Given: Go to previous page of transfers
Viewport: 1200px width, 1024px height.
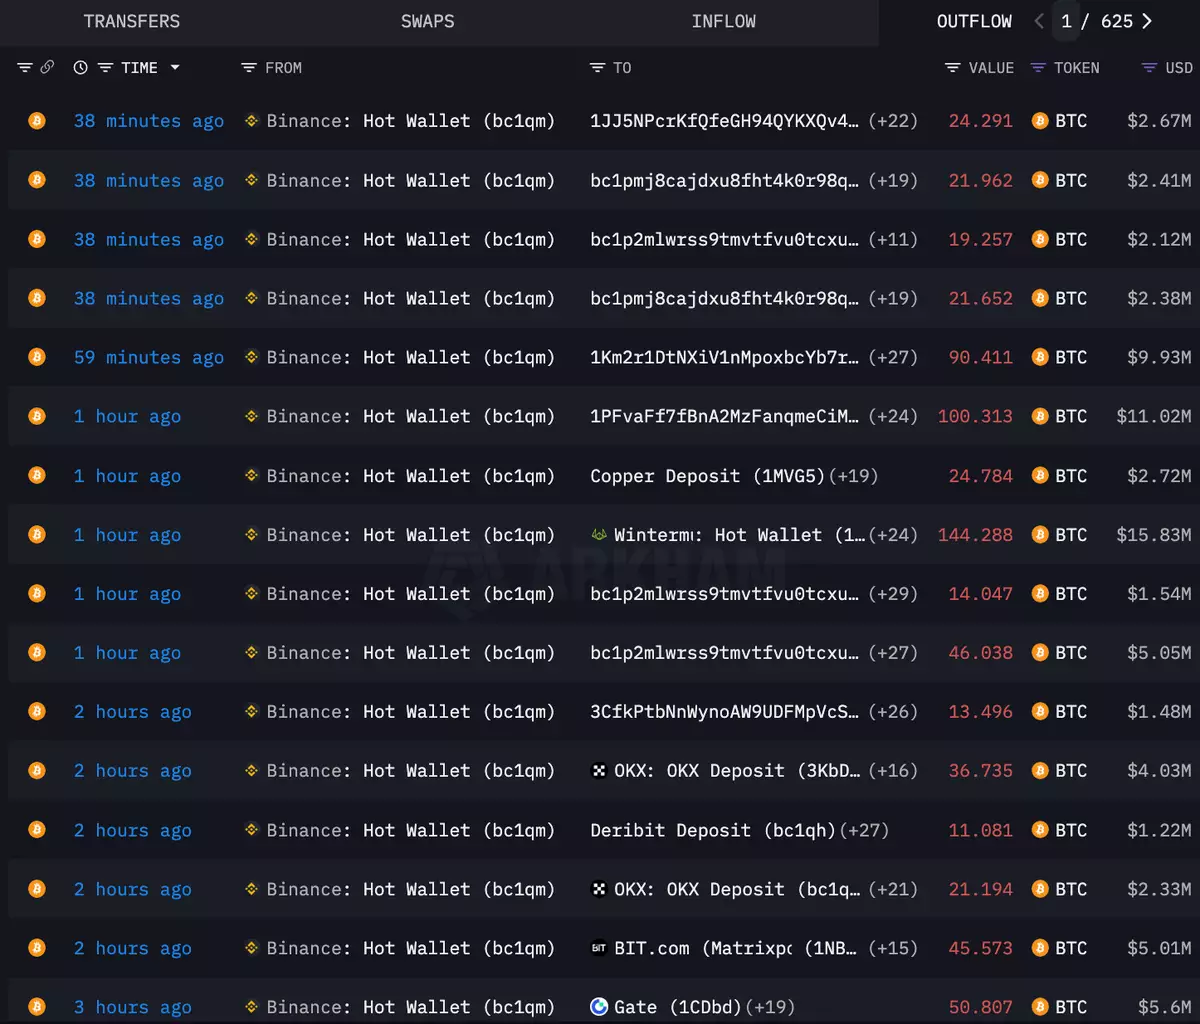Looking at the screenshot, I should click(x=1039, y=21).
